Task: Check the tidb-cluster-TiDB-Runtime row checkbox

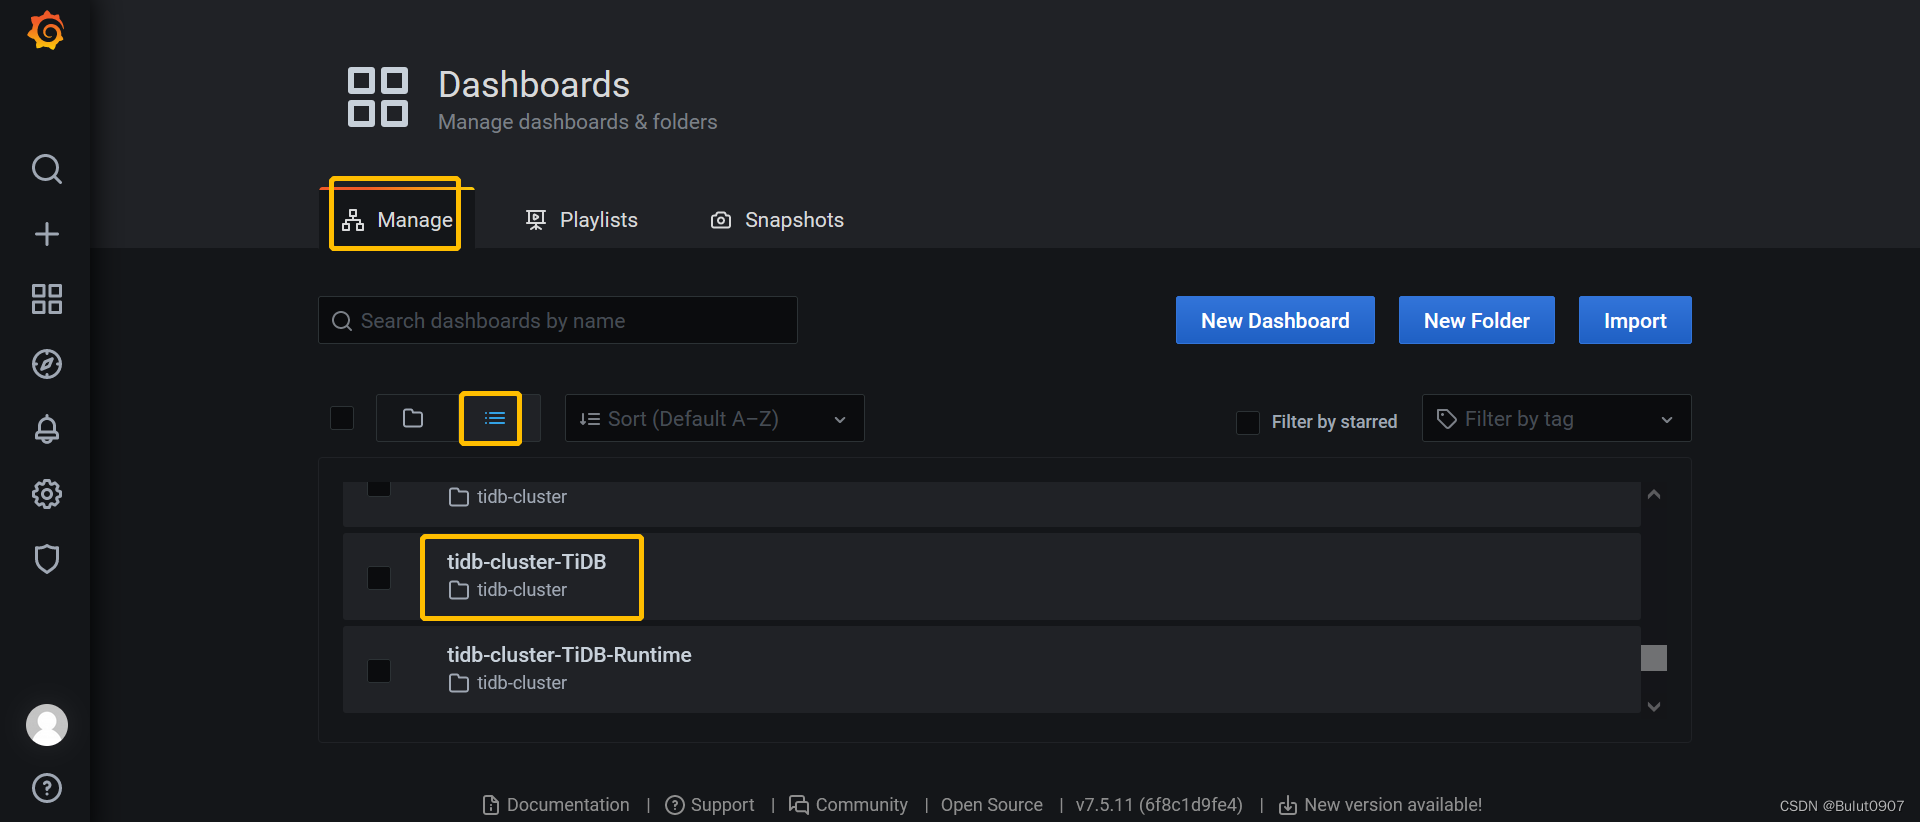Action: click(379, 671)
